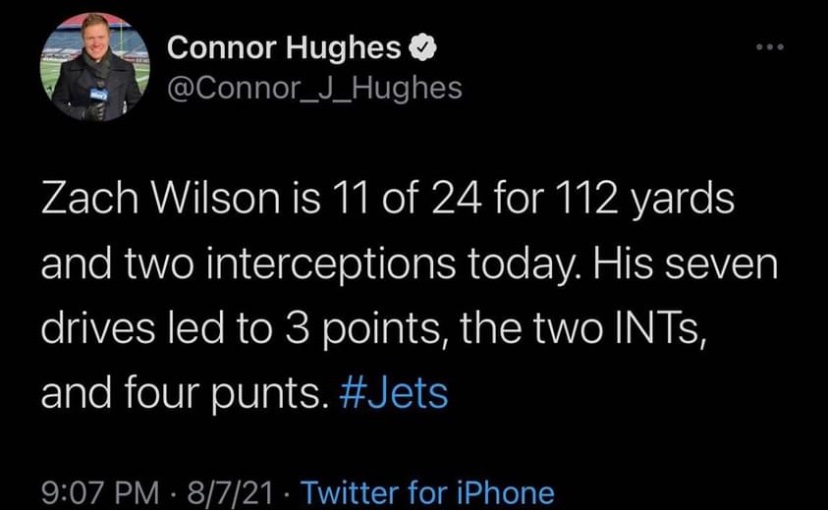Open the three-dot more options menu
The height and width of the screenshot is (510, 828).
click(x=770, y=48)
